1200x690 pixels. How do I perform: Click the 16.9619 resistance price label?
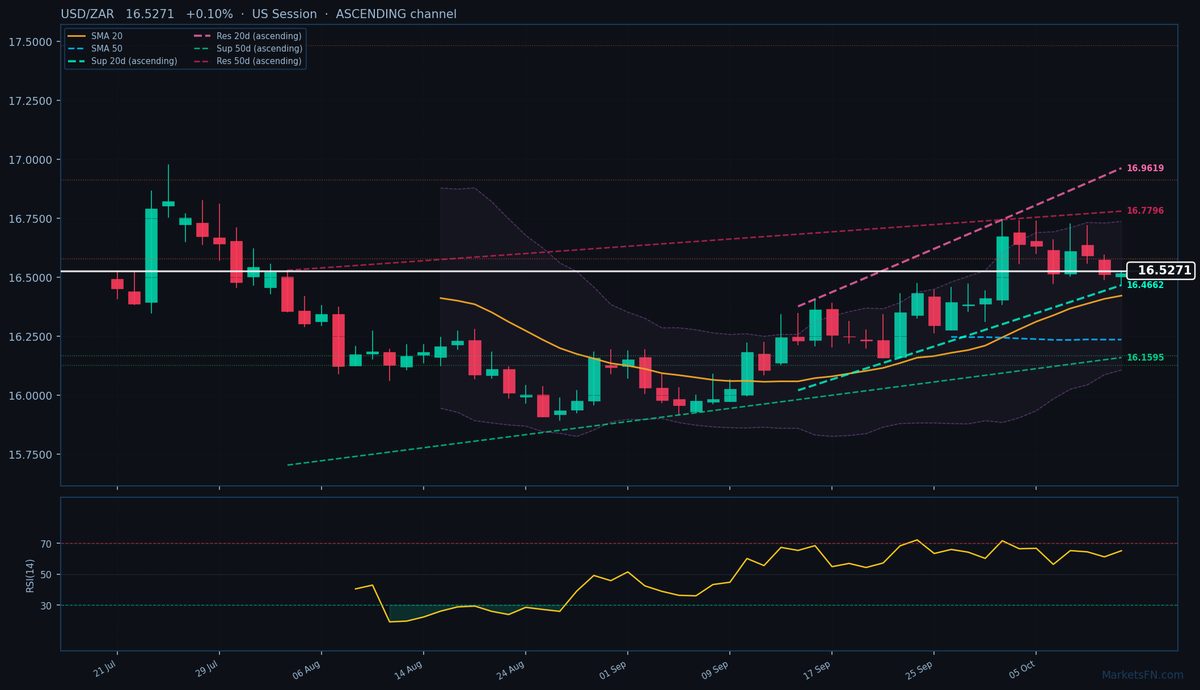coord(1145,168)
